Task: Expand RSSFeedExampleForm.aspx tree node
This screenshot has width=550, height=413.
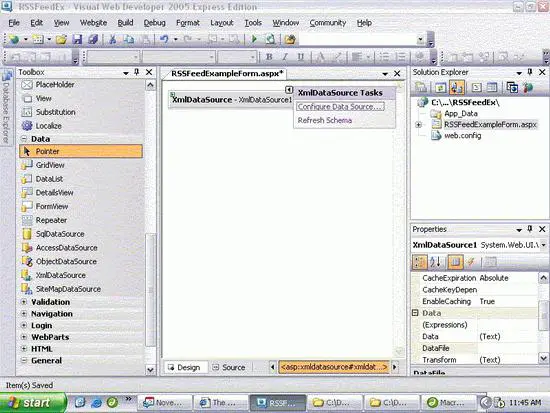Action: (x=418, y=125)
